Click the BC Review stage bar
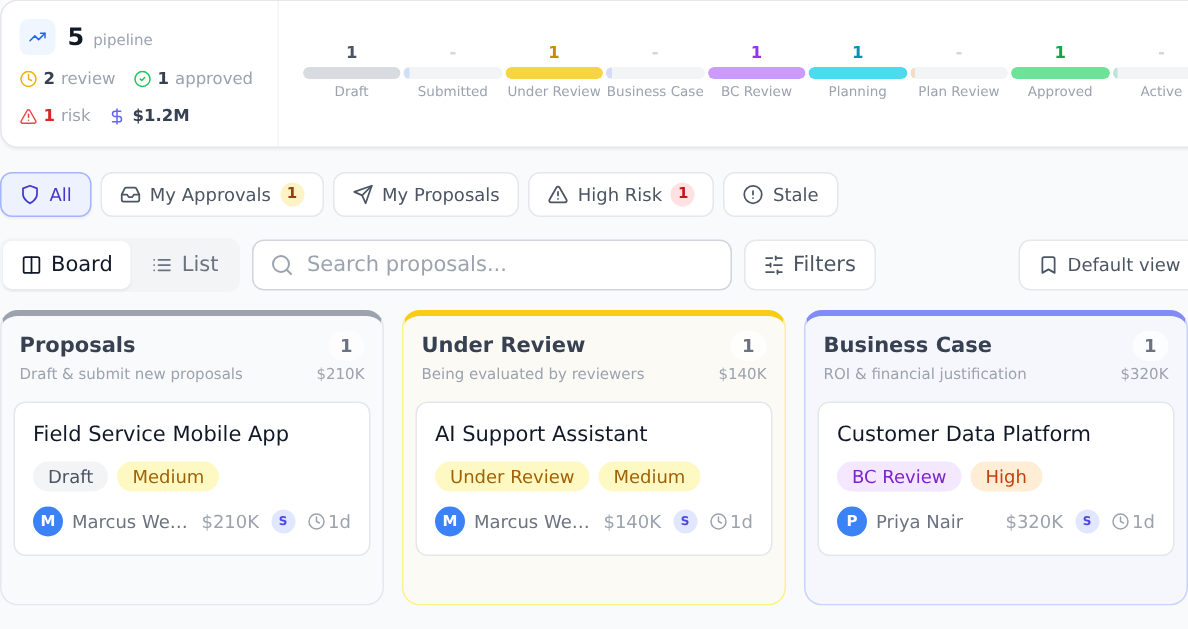This screenshot has height=629, width=1188. 756,73
